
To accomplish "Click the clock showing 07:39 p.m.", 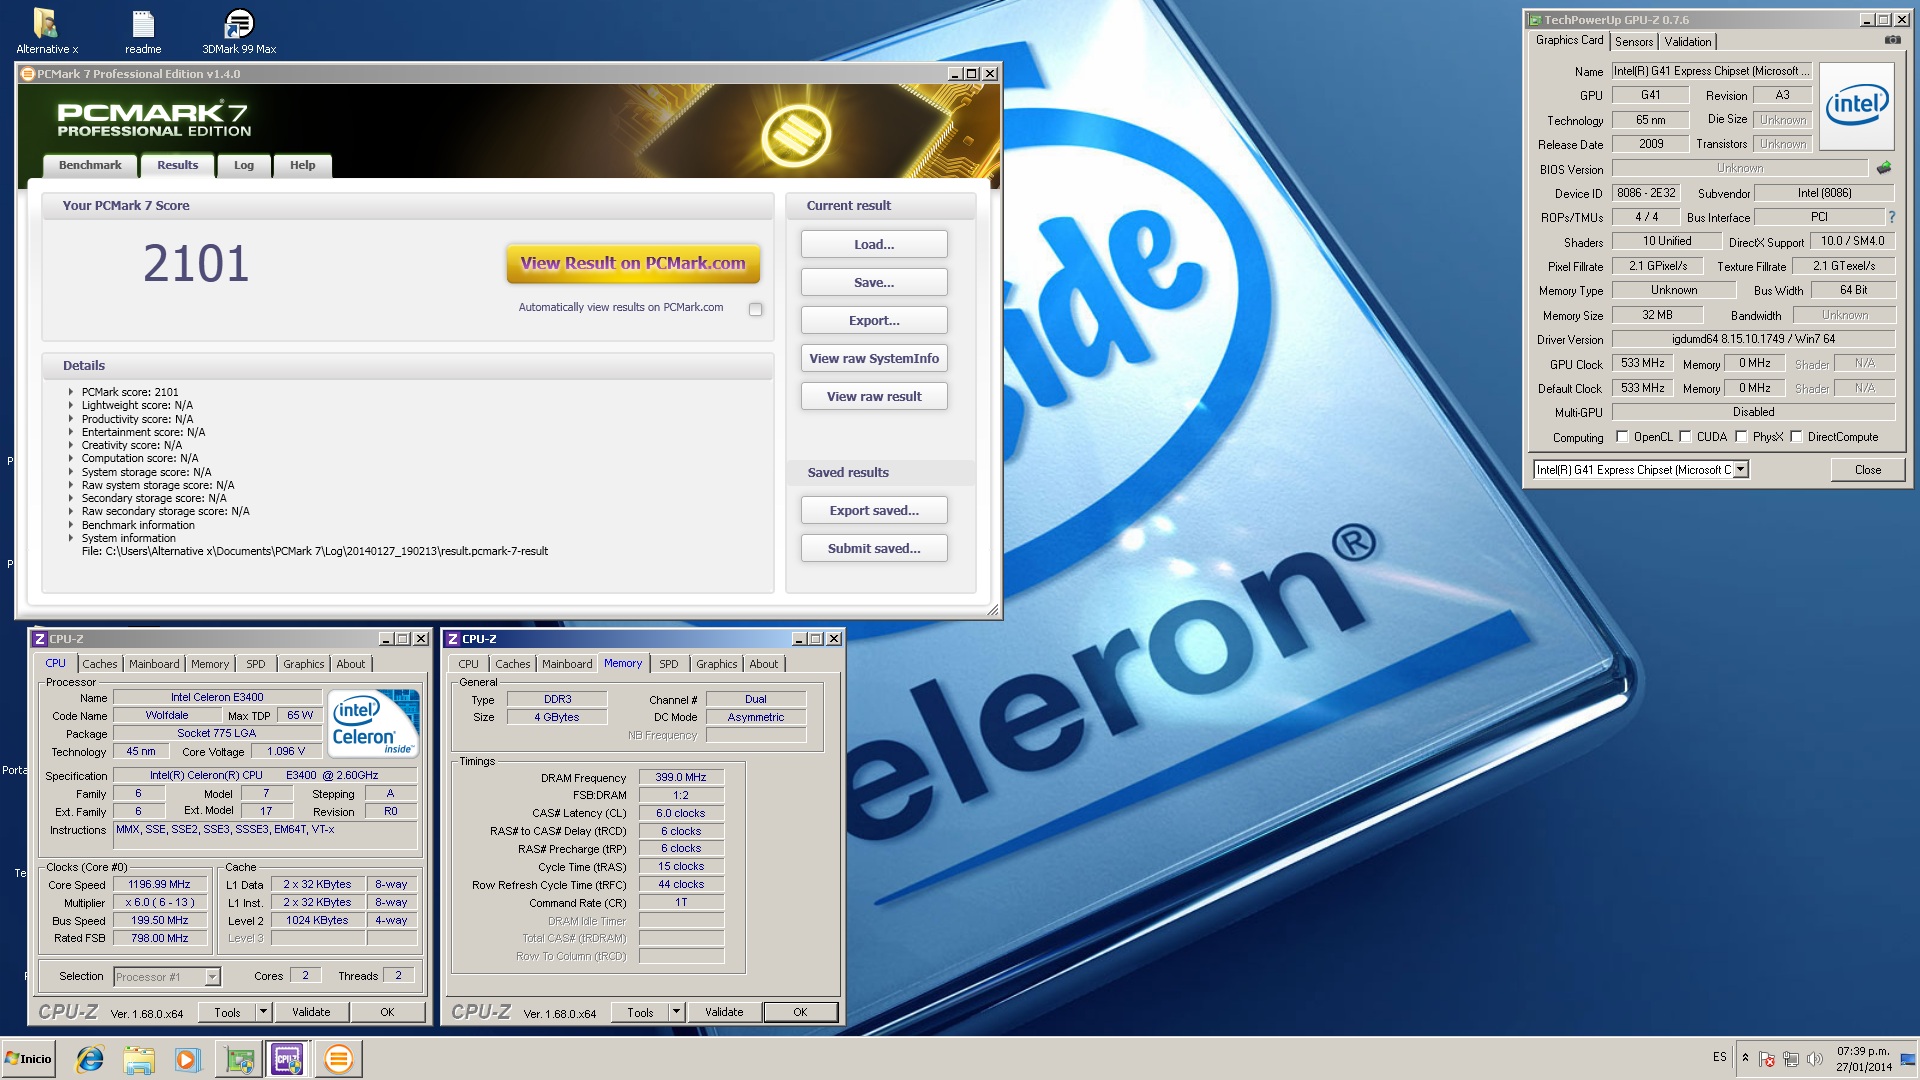I will [x=1863, y=1051].
